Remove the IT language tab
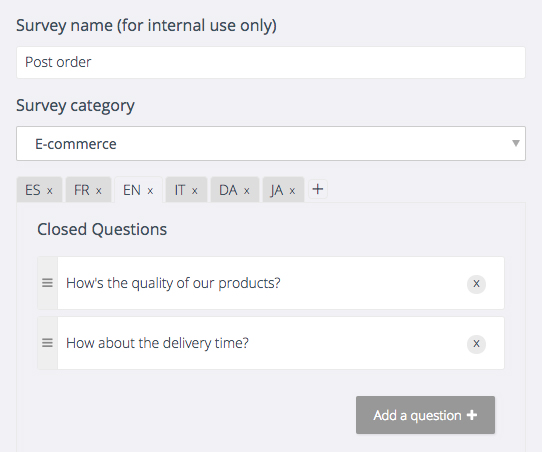542x452 pixels. tap(195, 191)
